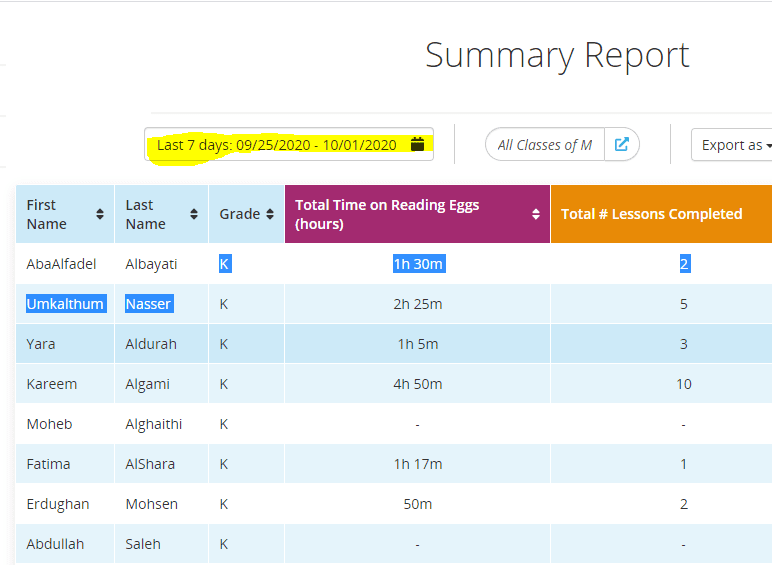Click Fatima AlShara's lessons completed value

pyautogui.click(x=683, y=464)
